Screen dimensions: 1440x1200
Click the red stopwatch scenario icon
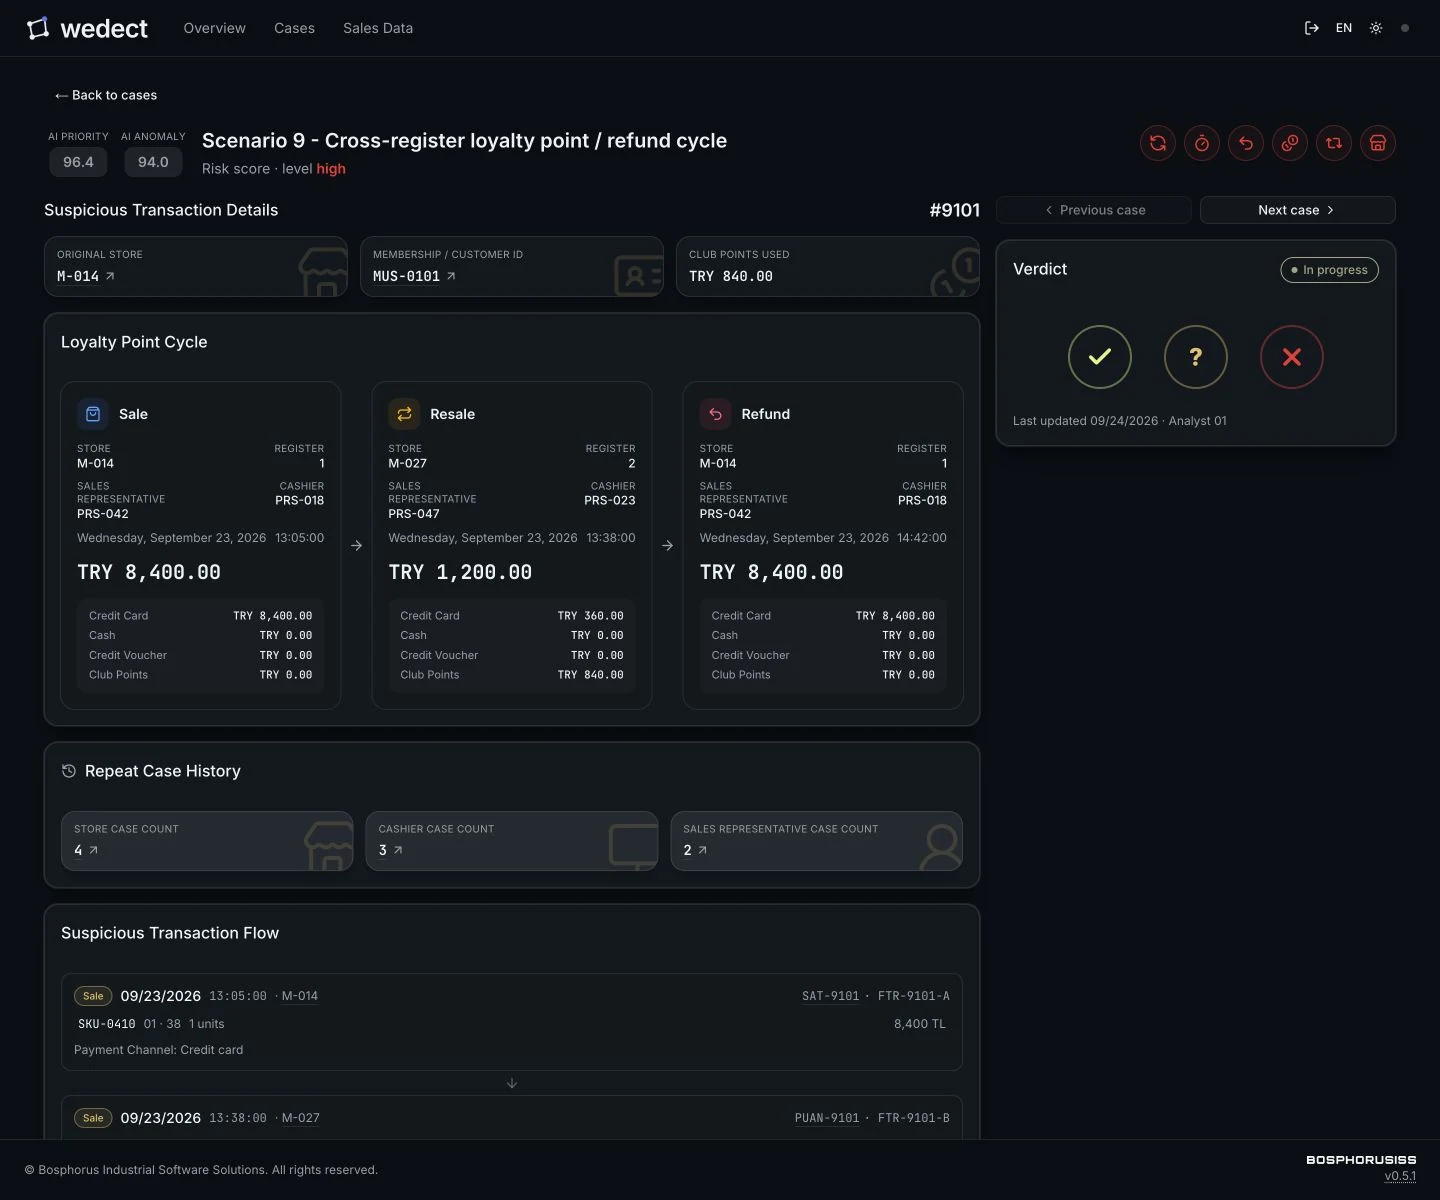click(1202, 143)
